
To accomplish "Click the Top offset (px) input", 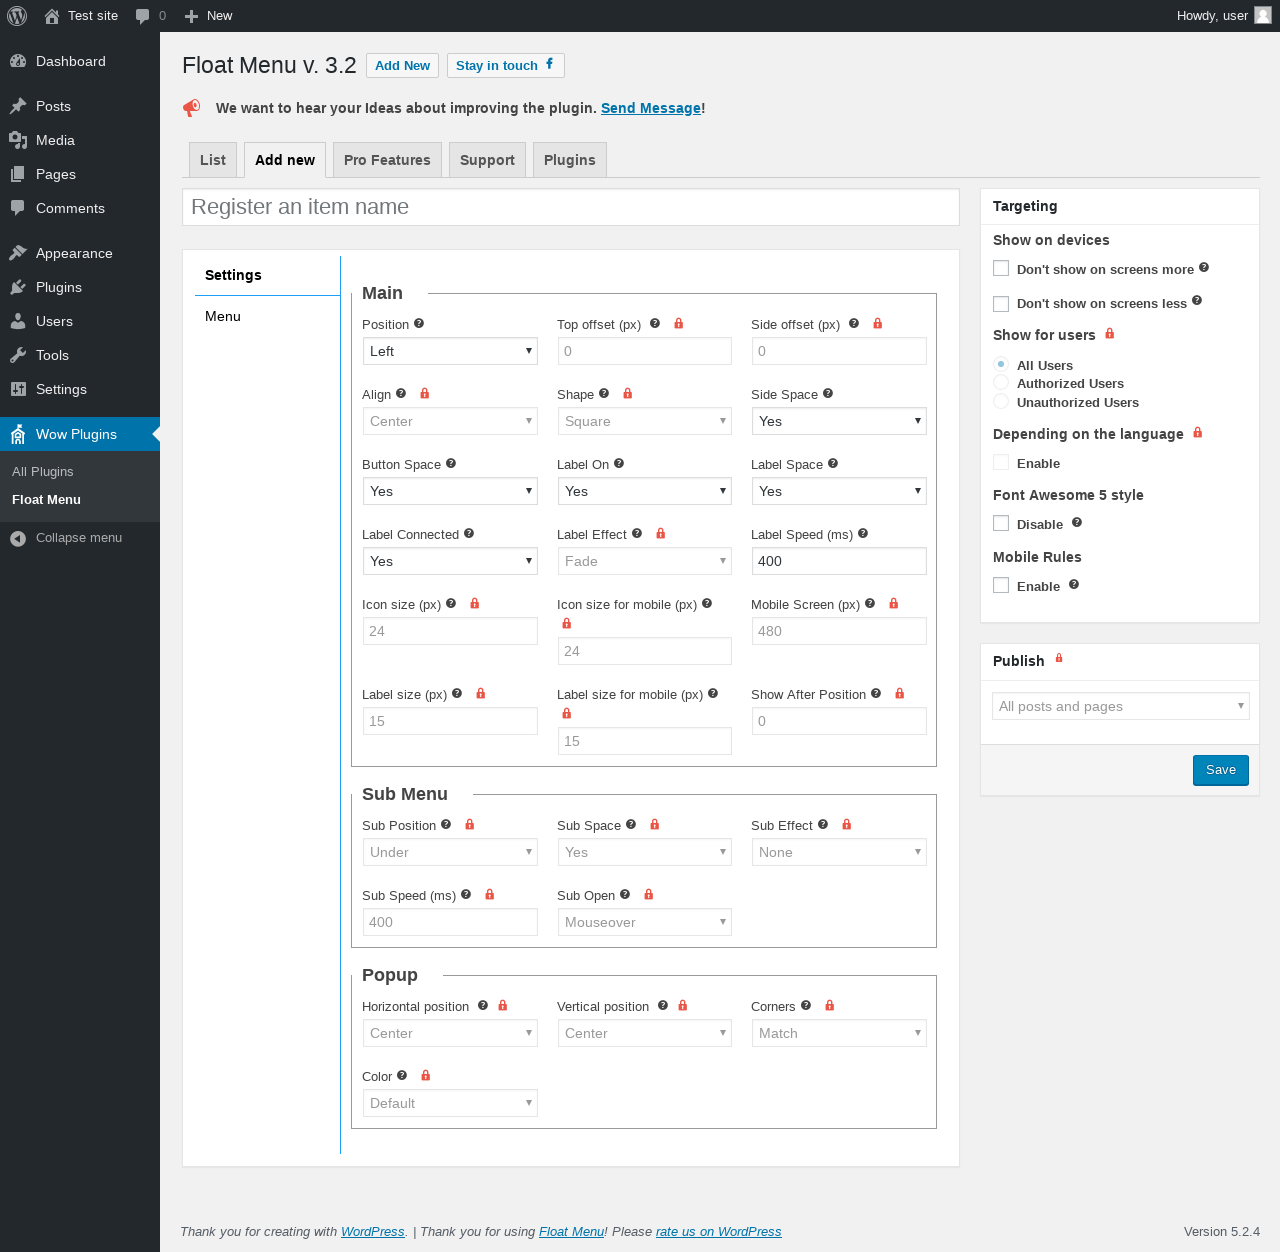I will coord(645,351).
